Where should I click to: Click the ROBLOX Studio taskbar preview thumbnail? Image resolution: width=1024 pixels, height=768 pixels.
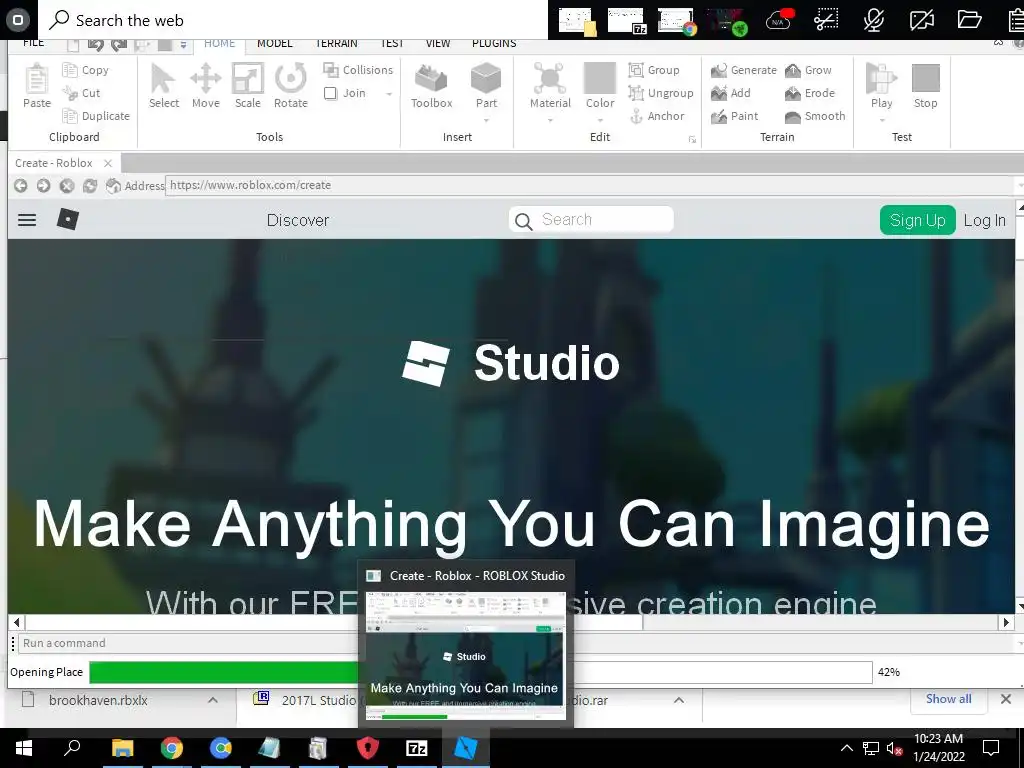point(466,656)
